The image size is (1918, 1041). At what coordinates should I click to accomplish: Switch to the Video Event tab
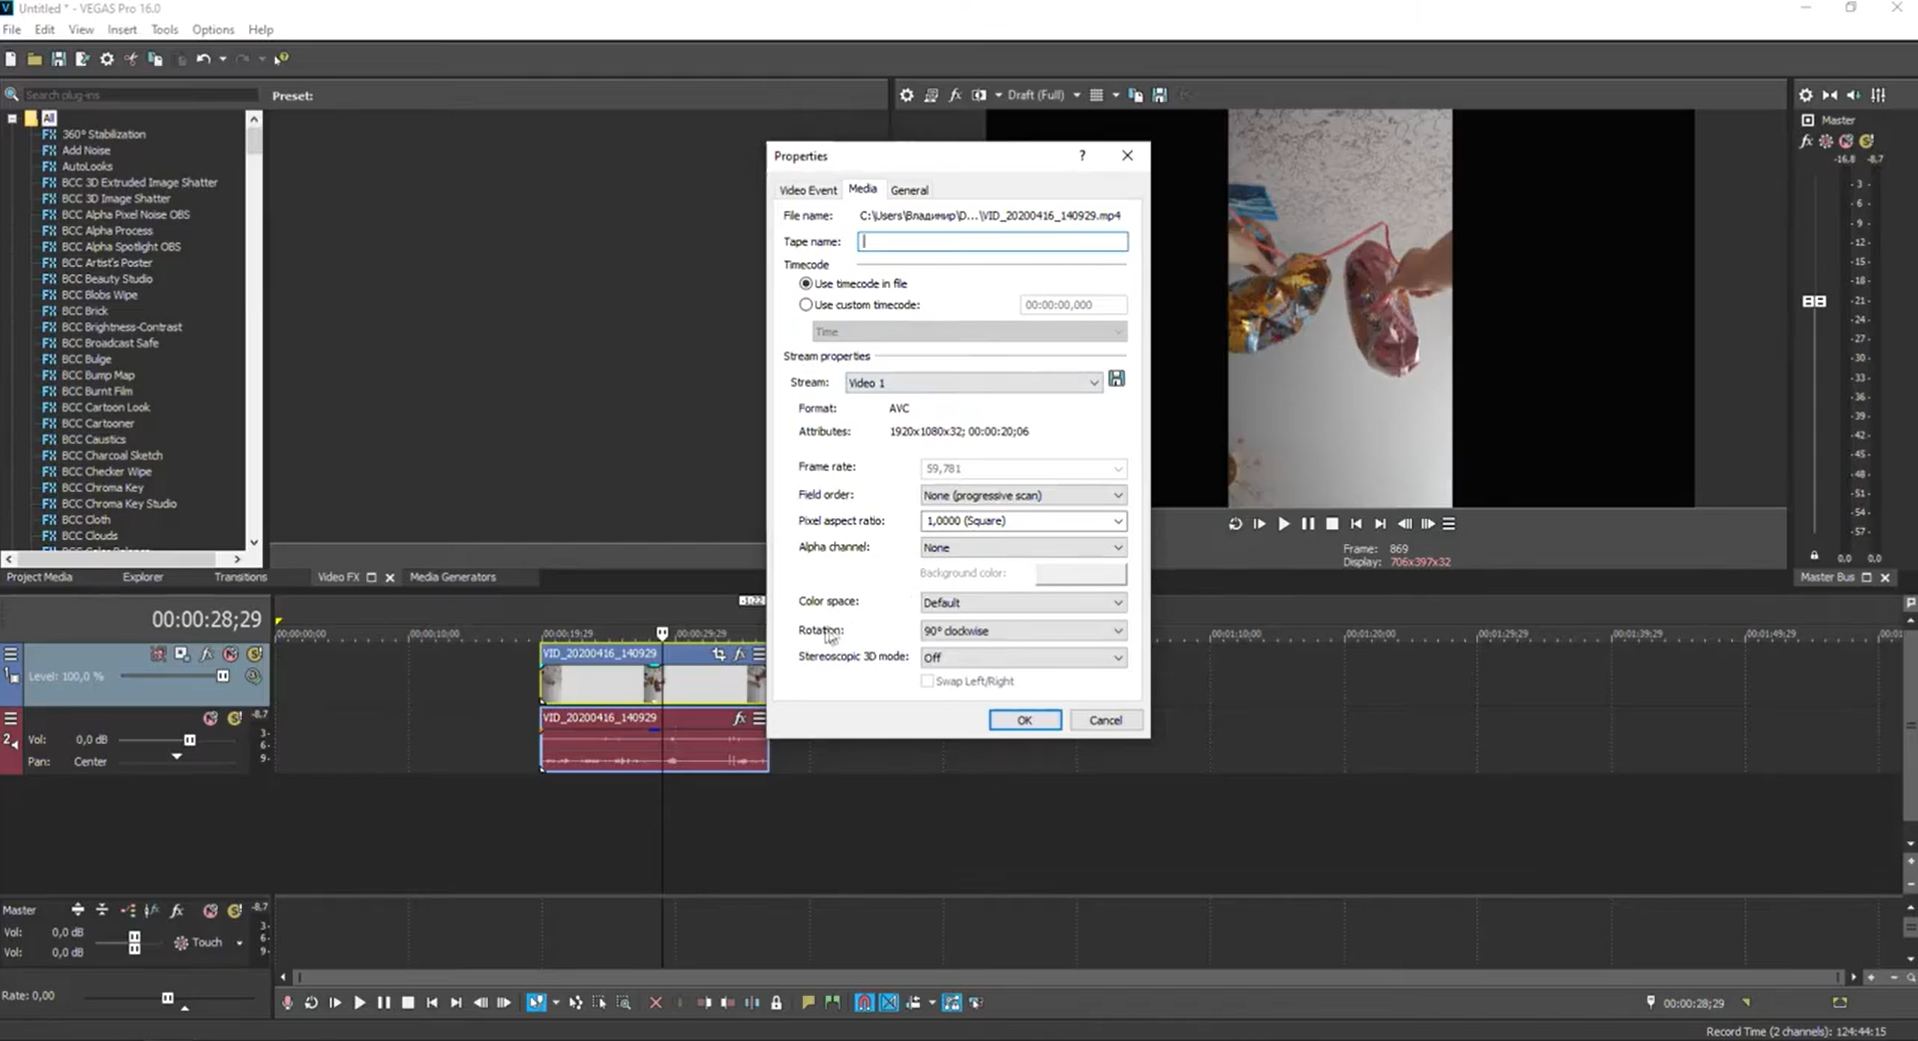(x=807, y=190)
